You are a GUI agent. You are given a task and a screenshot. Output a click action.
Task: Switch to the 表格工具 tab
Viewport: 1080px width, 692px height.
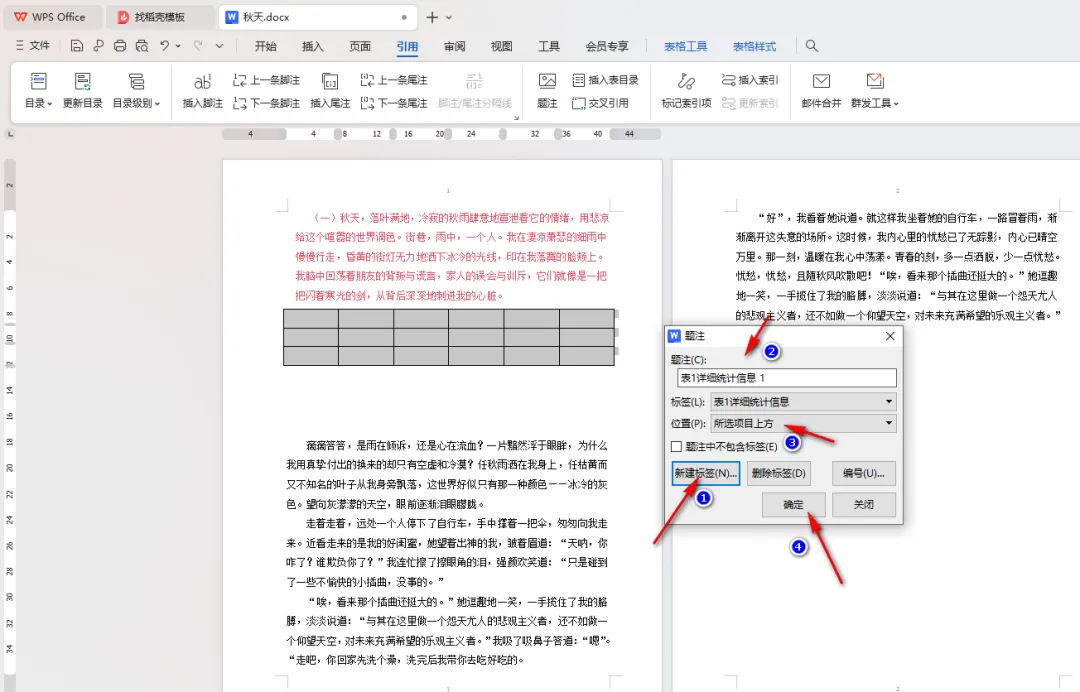(685, 46)
